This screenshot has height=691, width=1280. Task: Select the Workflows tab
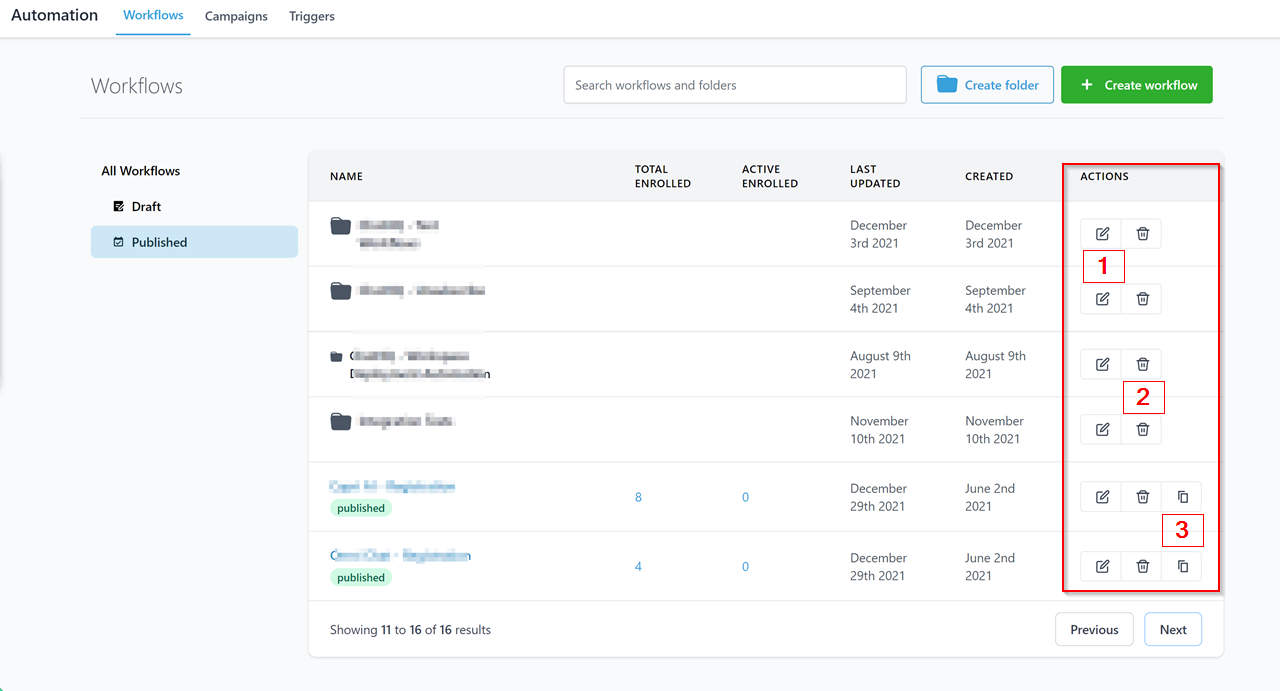tap(153, 16)
